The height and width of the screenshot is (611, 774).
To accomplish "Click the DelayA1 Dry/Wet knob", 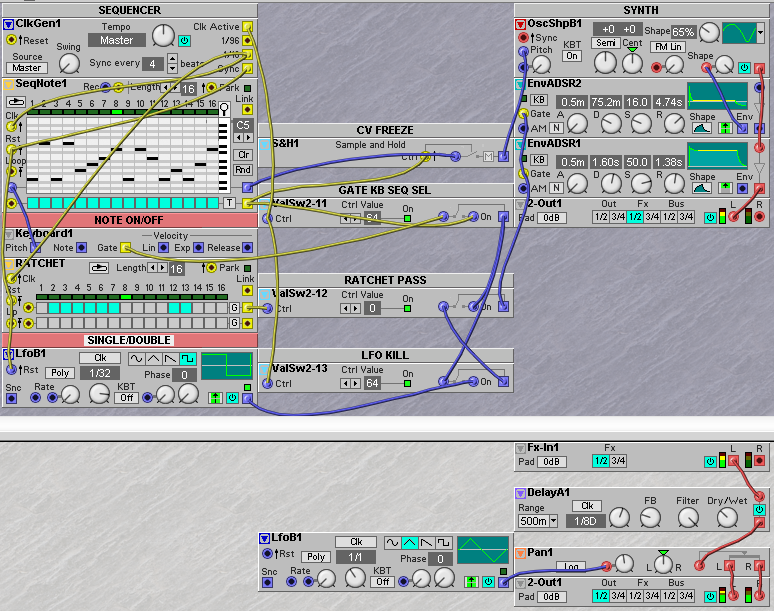I will (727, 517).
